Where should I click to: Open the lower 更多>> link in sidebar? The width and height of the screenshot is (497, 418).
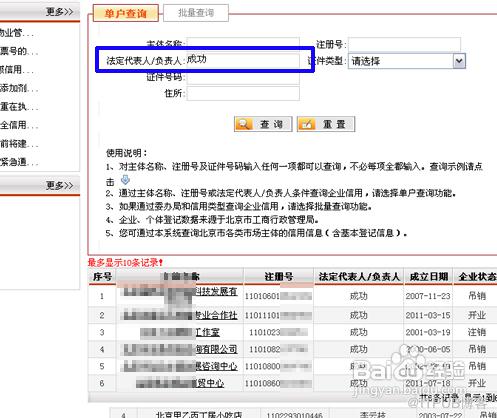[x=59, y=185]
